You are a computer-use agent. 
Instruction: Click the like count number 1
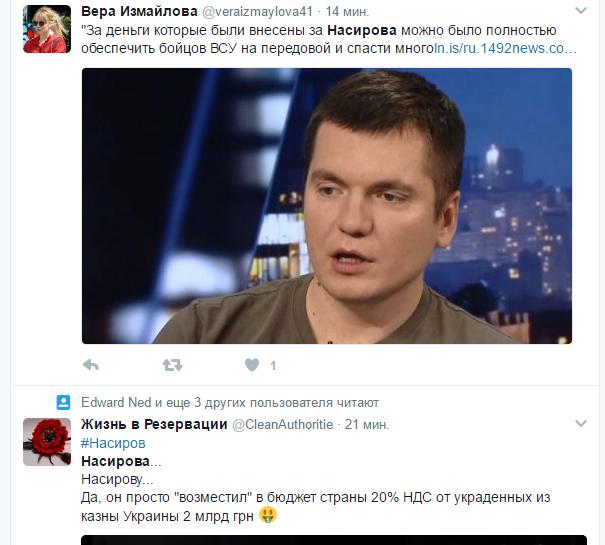pyautogui.click(x=273, y=366)
